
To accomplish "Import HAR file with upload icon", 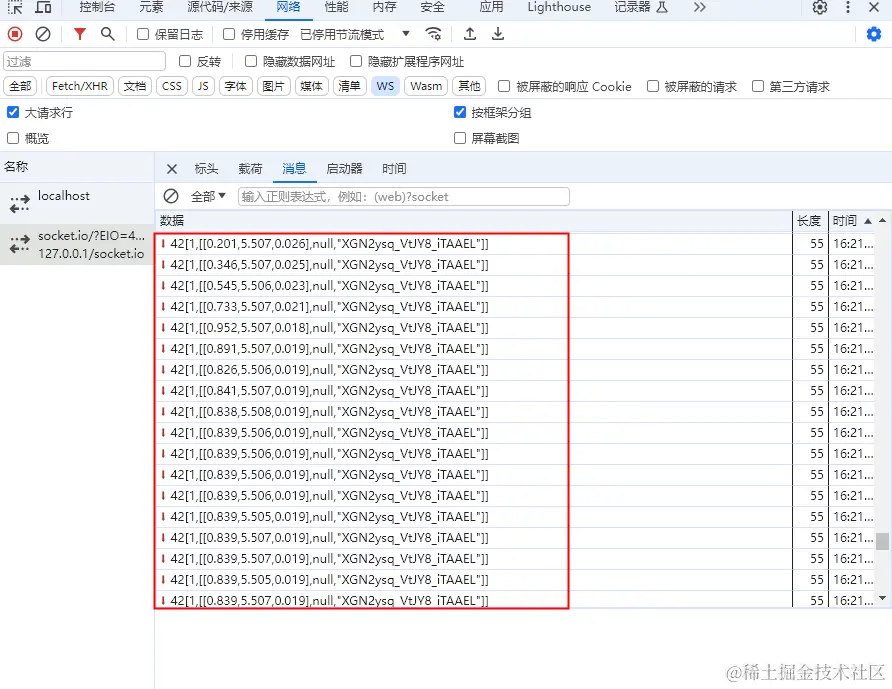I will pos(470,34).
